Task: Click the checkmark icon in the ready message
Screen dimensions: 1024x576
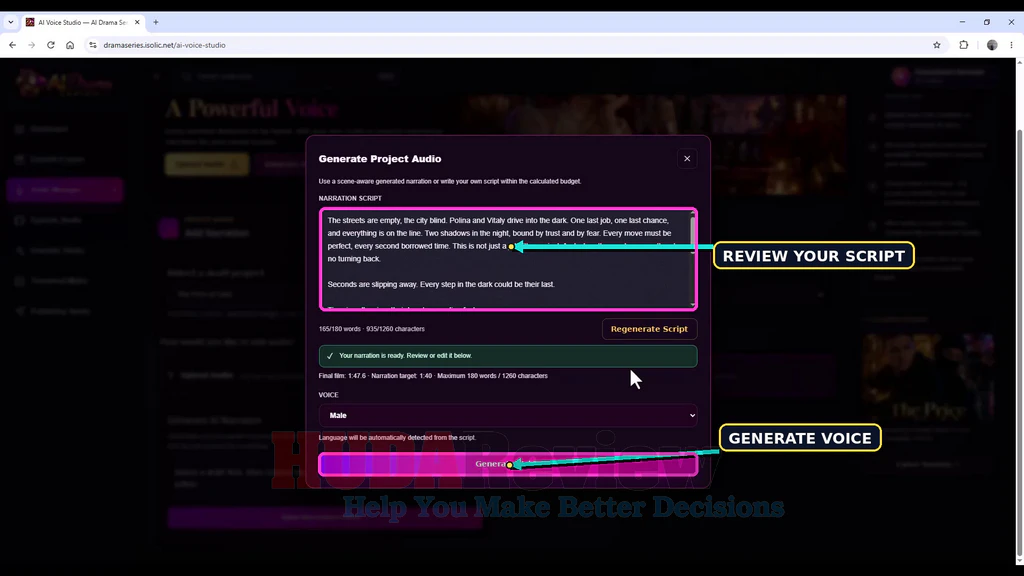Action: click(x=330, y=356)
